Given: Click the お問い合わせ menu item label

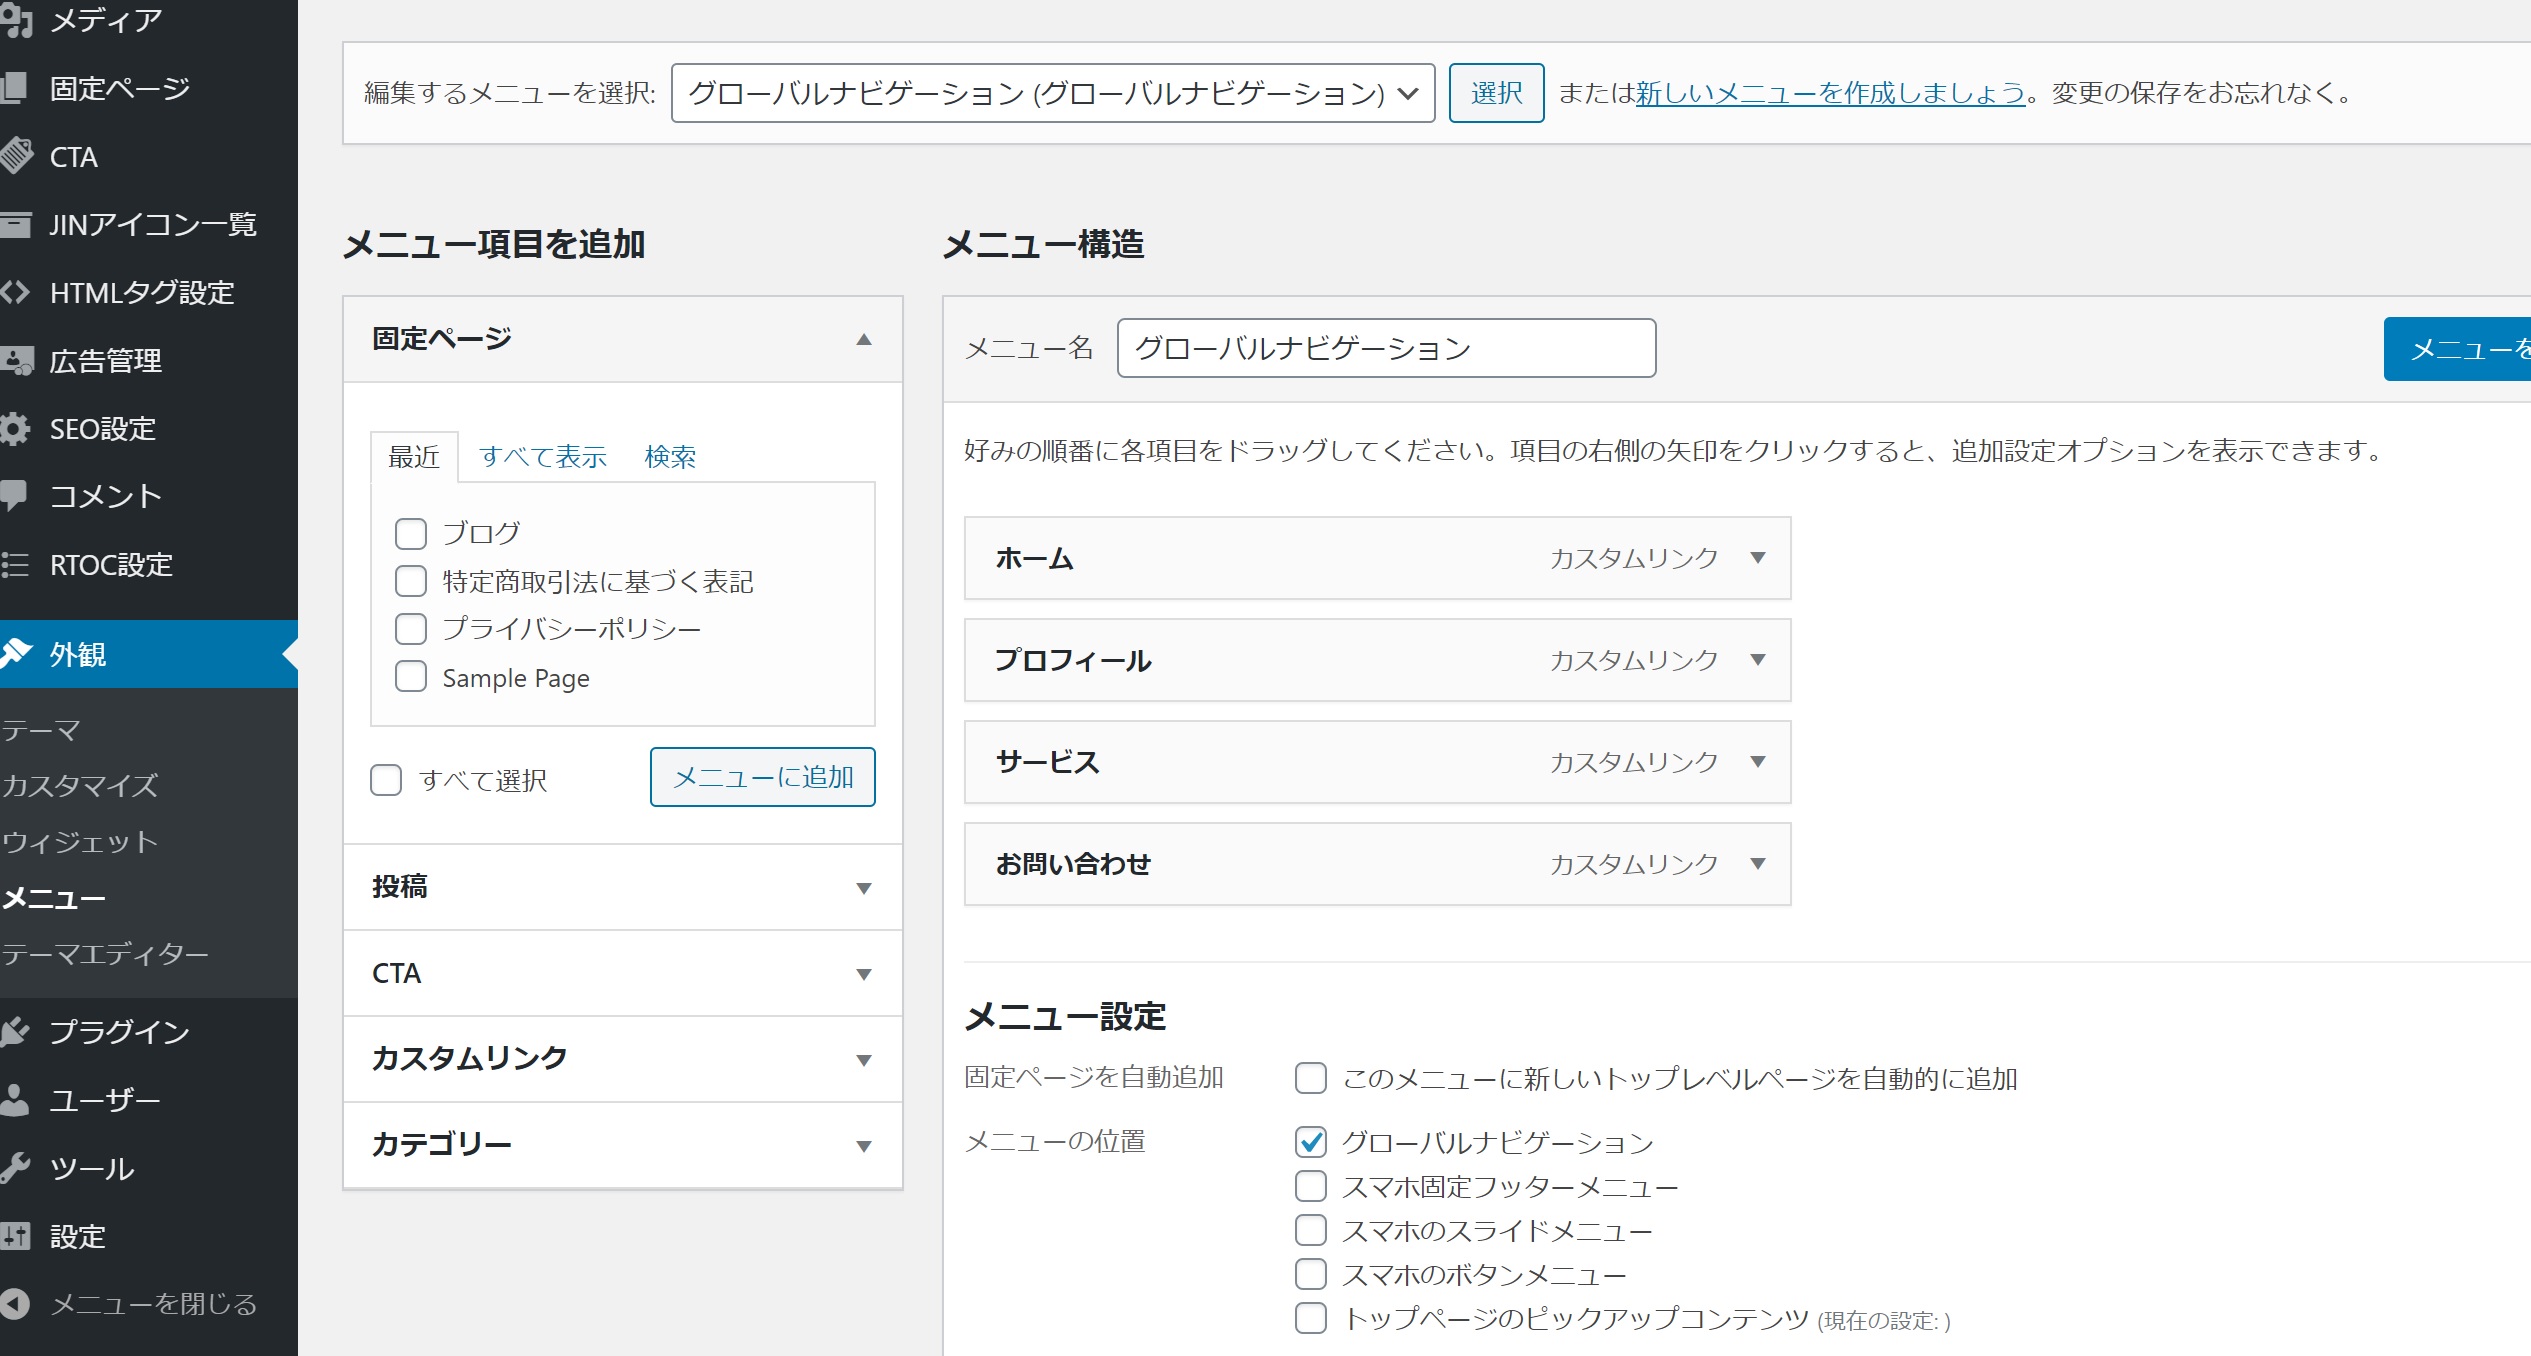Looking at the screenshot, I should [1074, 864].
